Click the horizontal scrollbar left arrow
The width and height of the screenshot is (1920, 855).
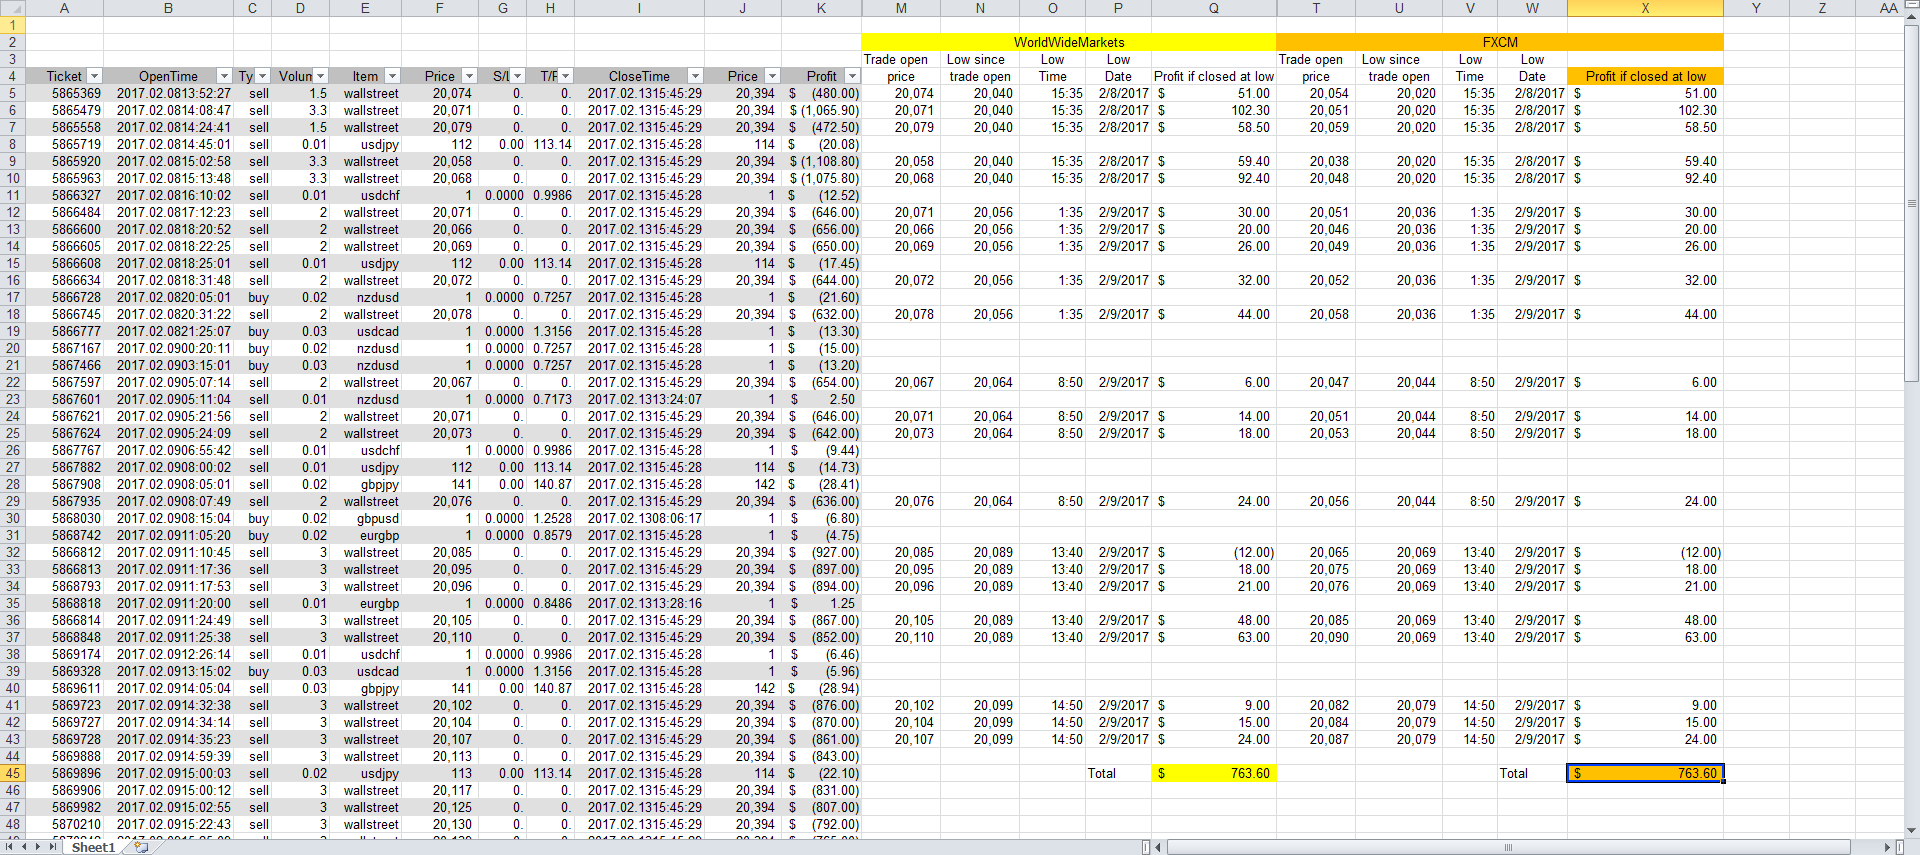(x=1158, y=847)
